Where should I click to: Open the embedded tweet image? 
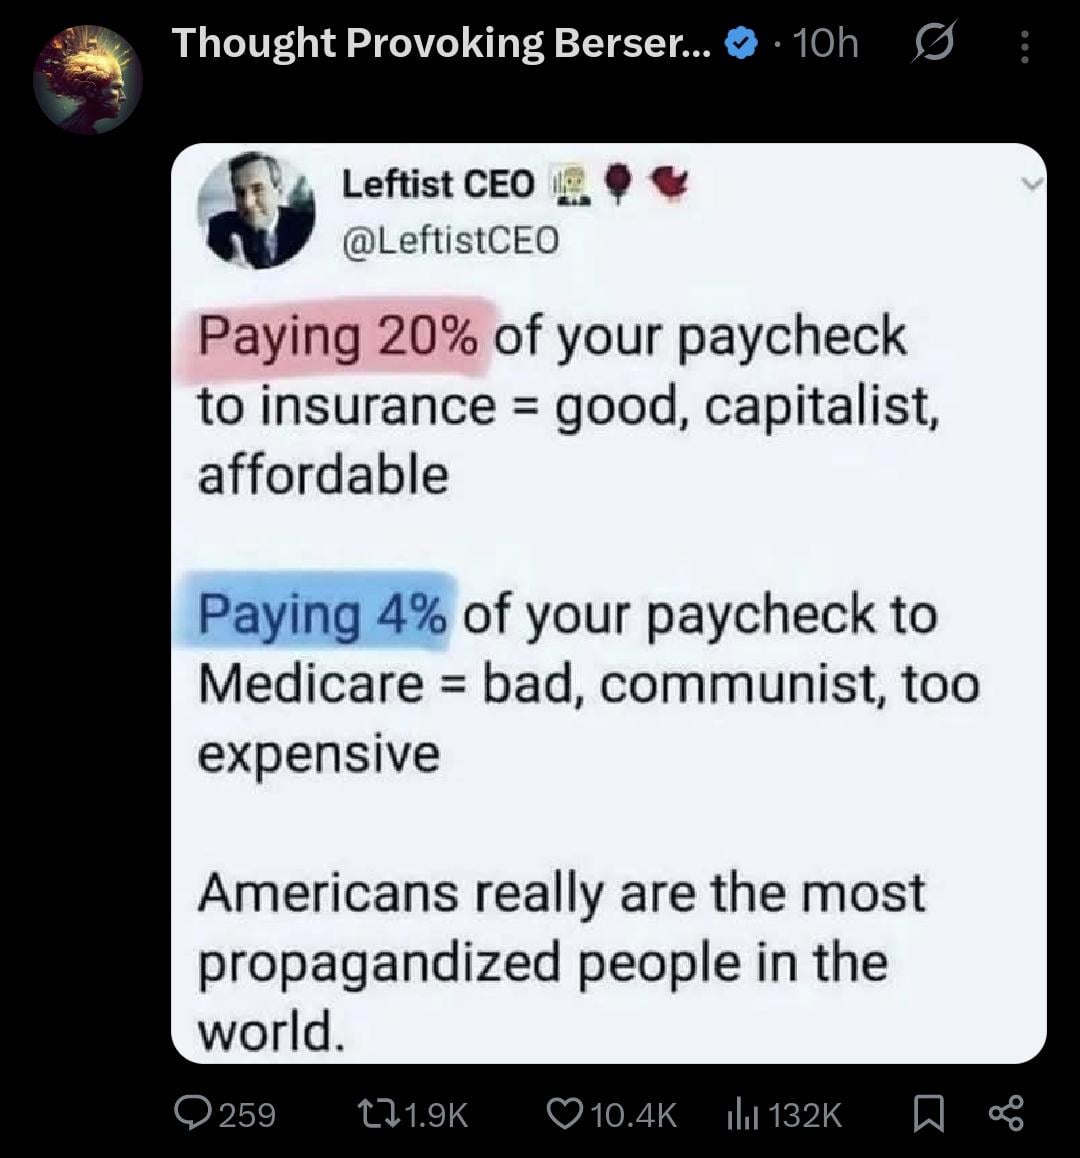click(x=609, y=603)
